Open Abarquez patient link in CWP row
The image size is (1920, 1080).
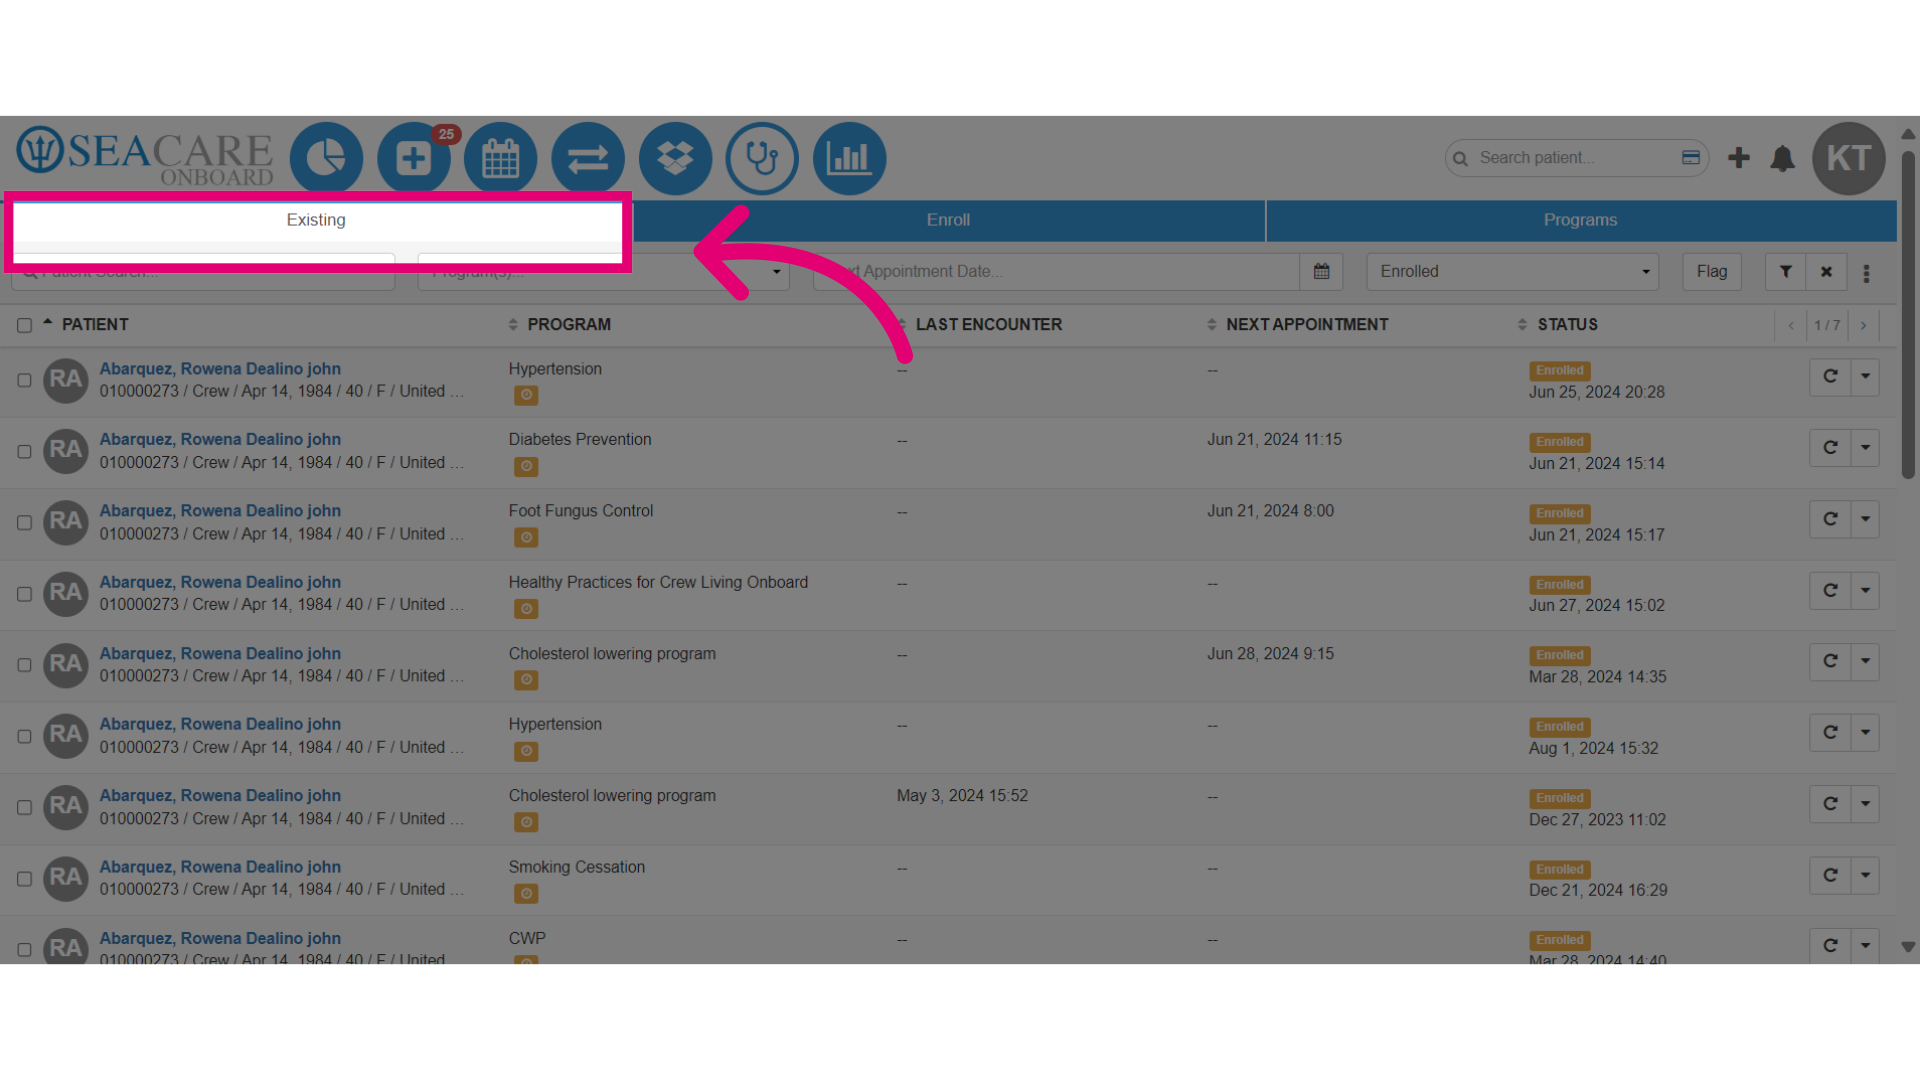pyautogui.click(x=220, y=938)
